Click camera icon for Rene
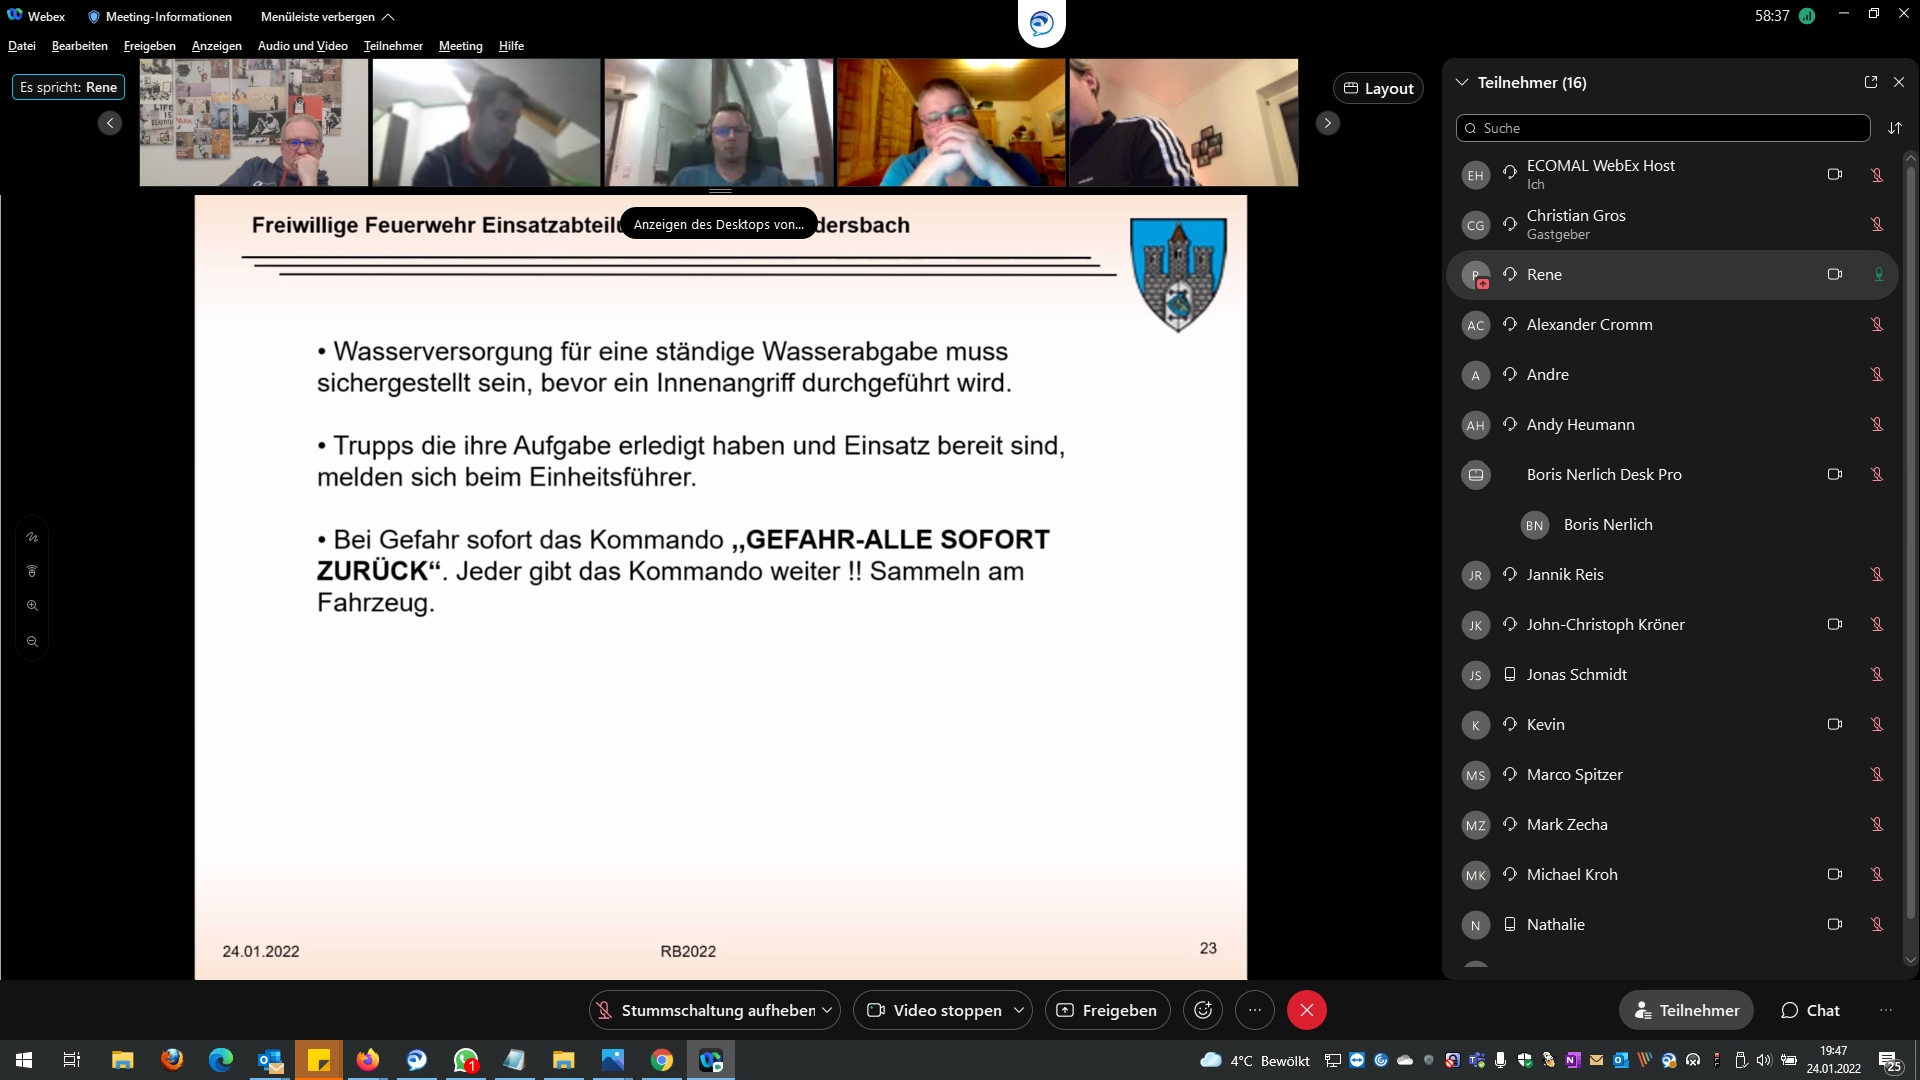 point(1835,274)
